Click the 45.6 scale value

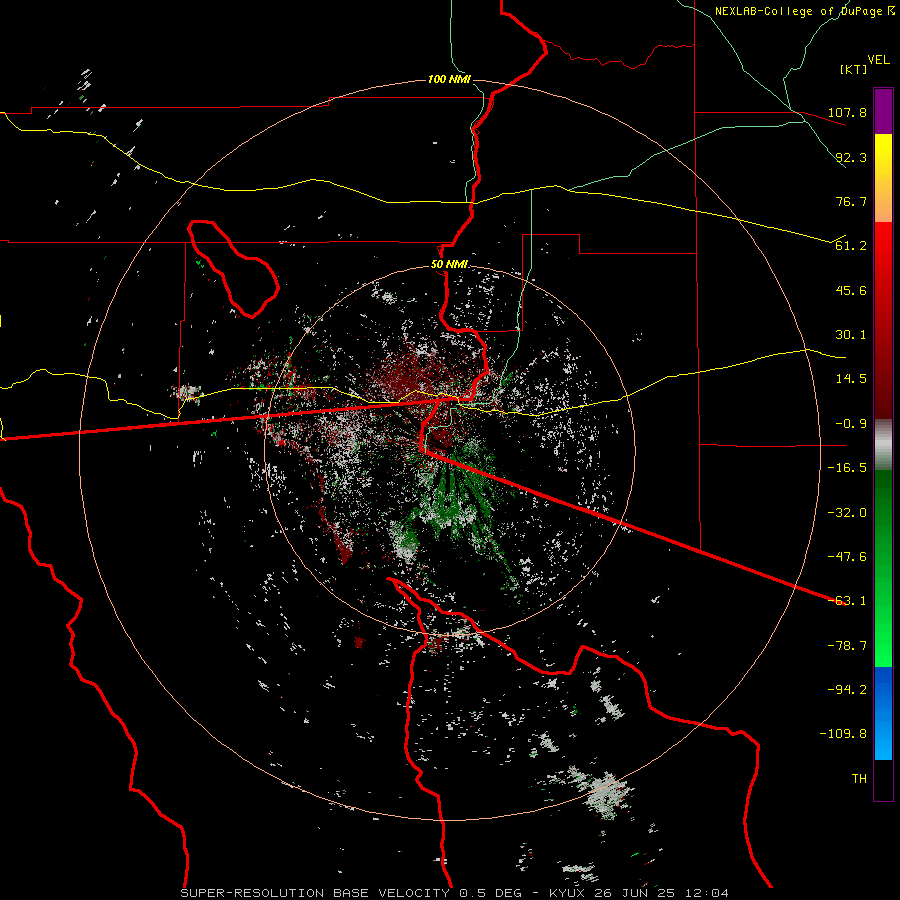coord(851,290)
